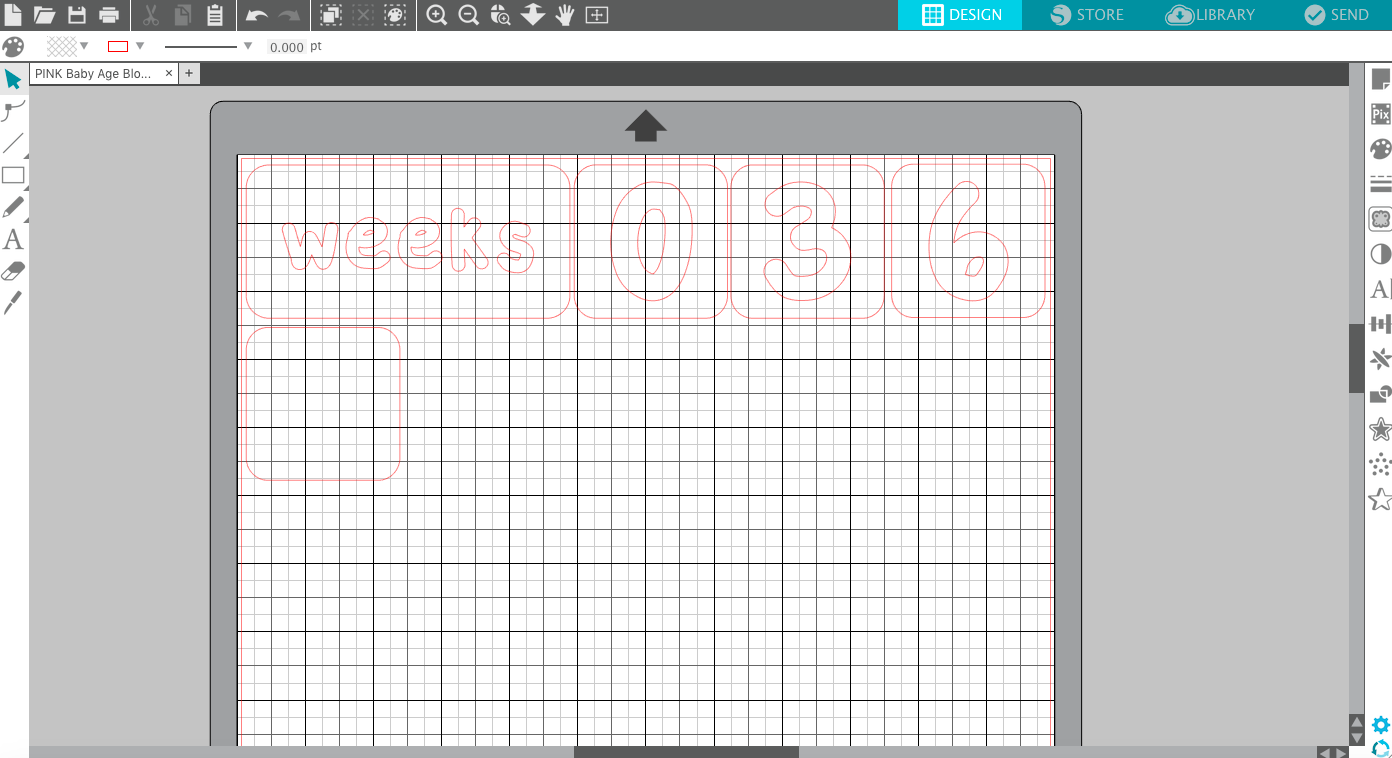Click the mat load direction arrow
Viewport: 1392px width, 758px height.
[x=646, y=126]
